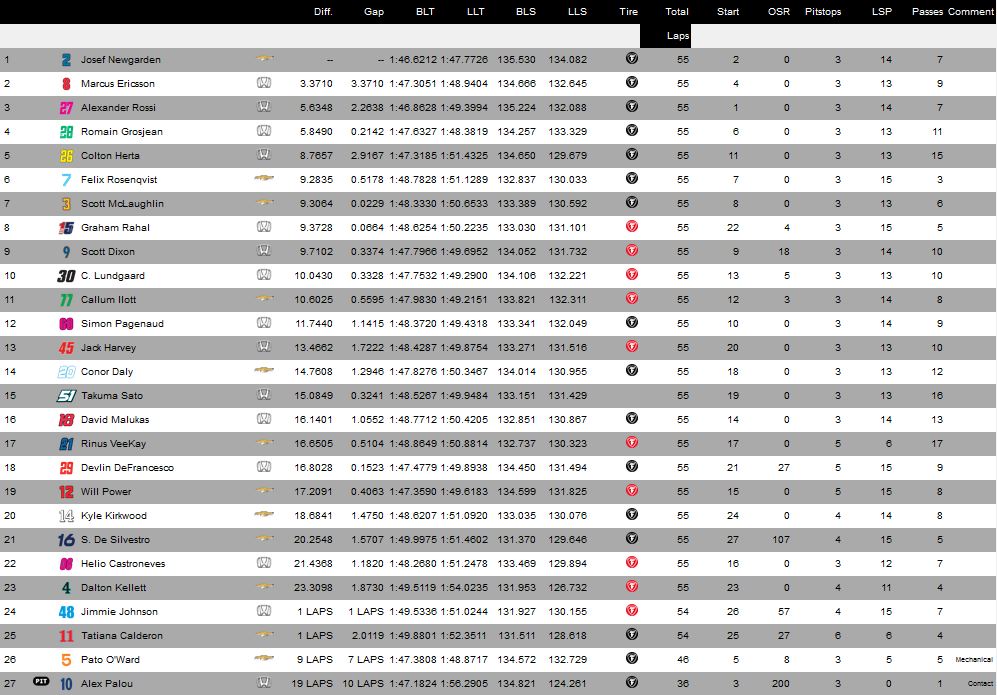The image size is (997, 695).
Task: Sort by the Diff. column header
Action: pos(323,12)
